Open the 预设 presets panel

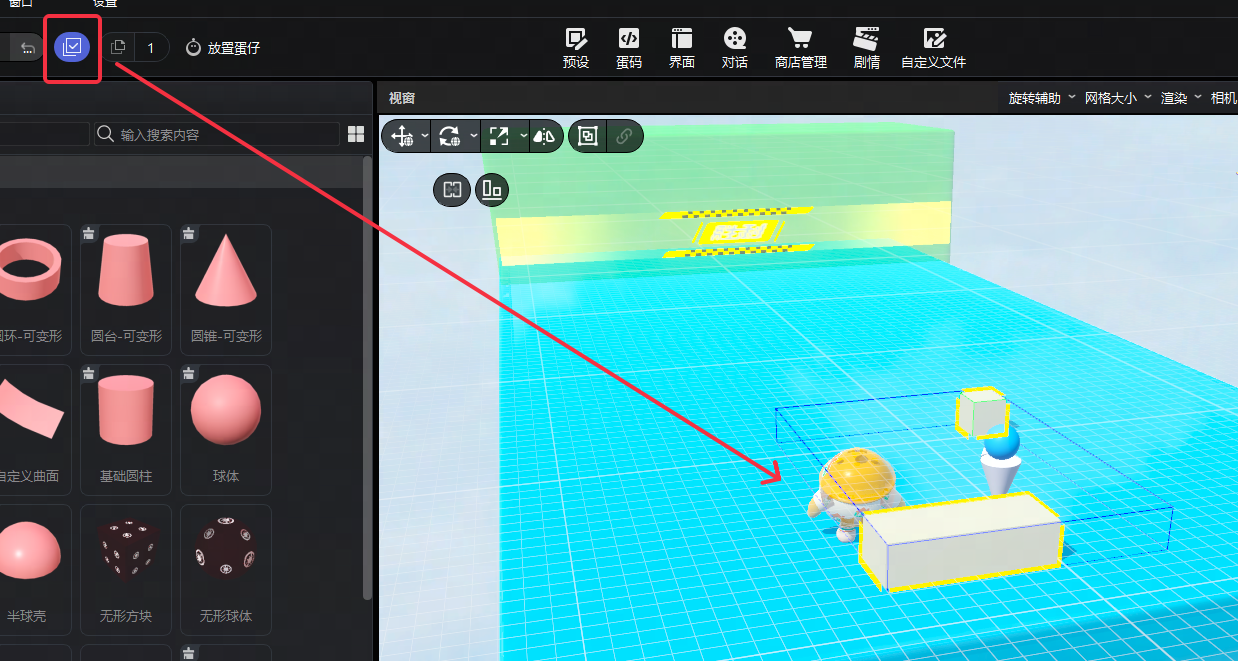click(x=576, y=48)
